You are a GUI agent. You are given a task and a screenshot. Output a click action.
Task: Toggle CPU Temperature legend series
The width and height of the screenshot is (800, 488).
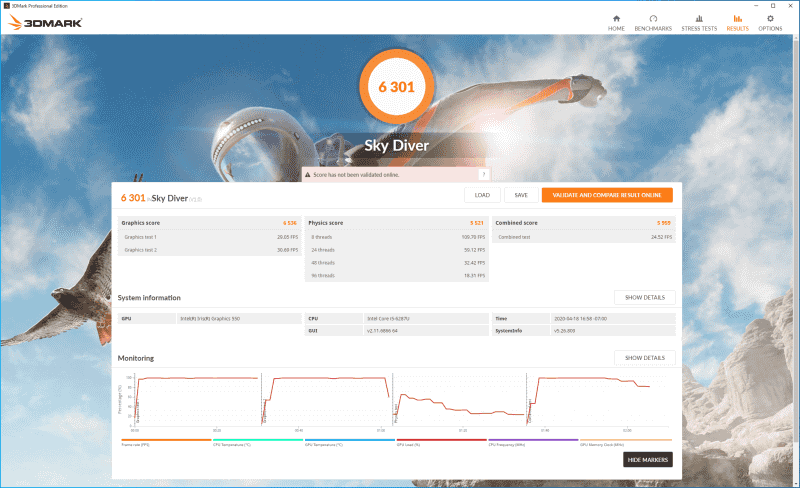pyautogui.click(x=258, y=442)
